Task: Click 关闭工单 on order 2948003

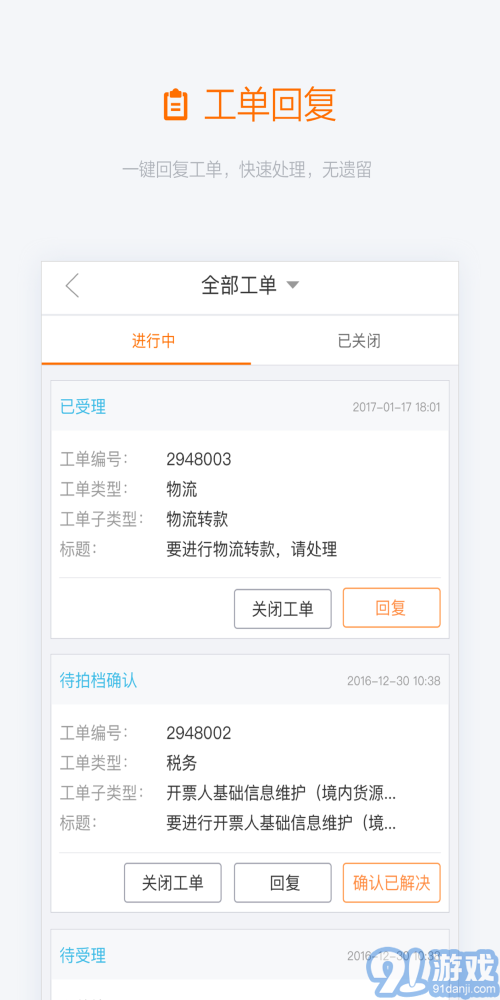Action: point(283,608)
